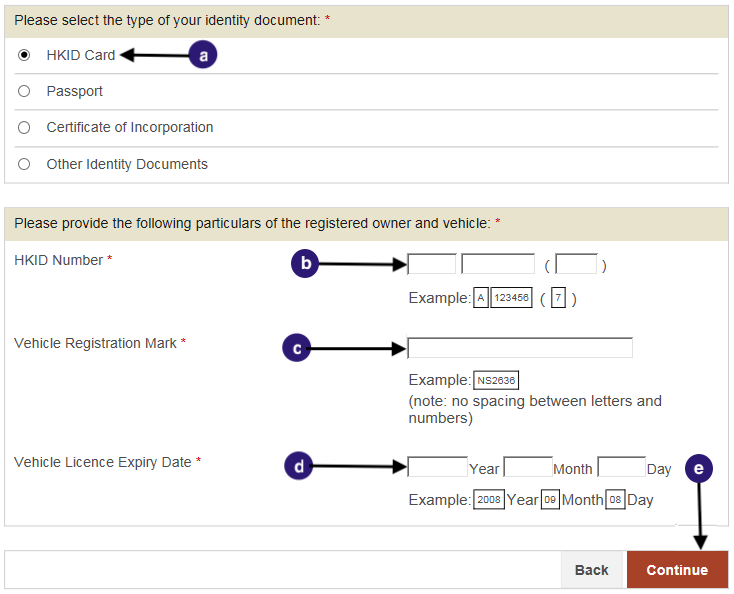The height and width of the screenshot is (594, 734).
Task: Click the expiry date Month field
Action: pos(528,467)
